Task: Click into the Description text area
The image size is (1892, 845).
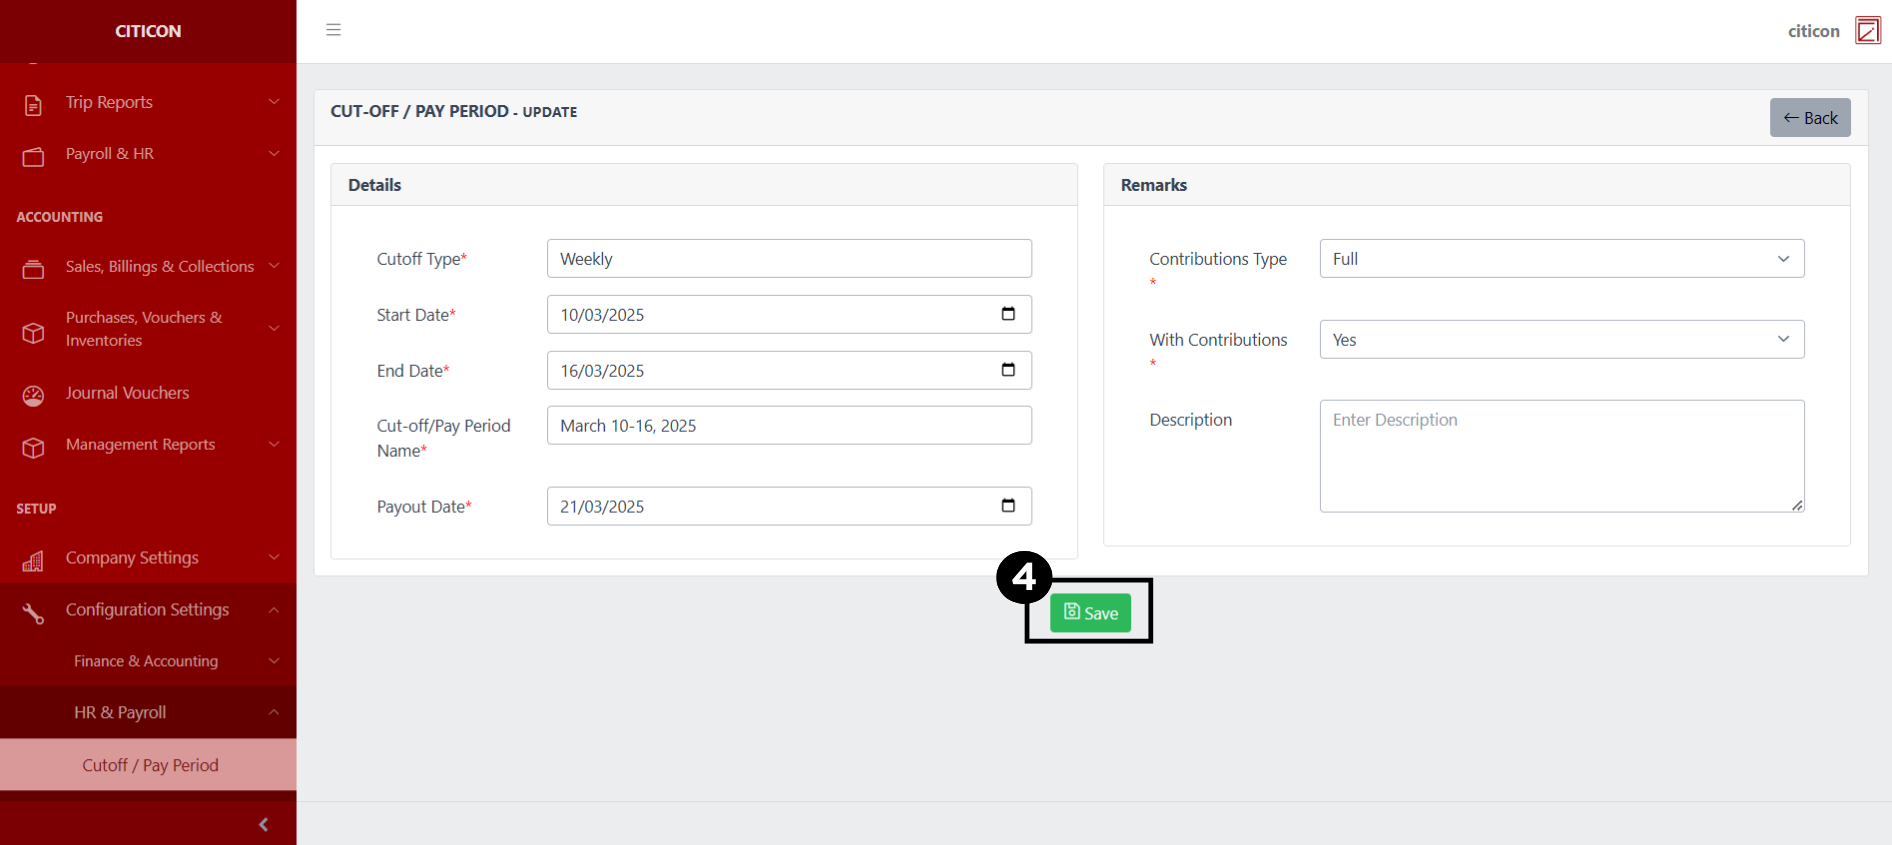Action: tap(1561, 456)
